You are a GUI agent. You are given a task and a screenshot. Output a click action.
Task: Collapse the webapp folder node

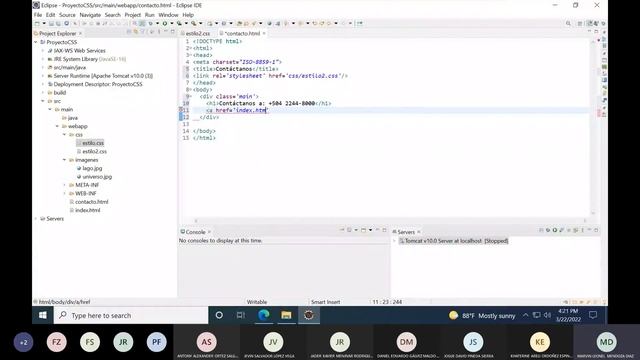point(57,126)
